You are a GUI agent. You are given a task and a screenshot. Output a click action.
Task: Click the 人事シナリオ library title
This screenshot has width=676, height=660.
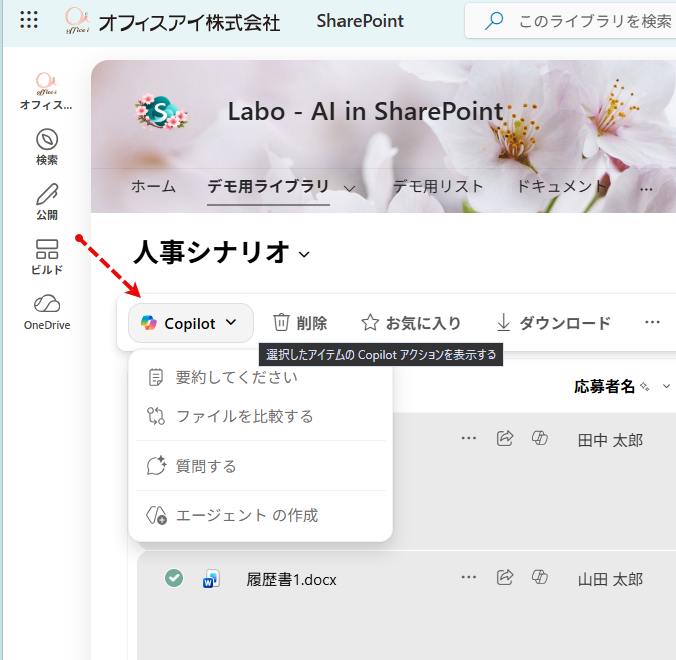(211, 252)
